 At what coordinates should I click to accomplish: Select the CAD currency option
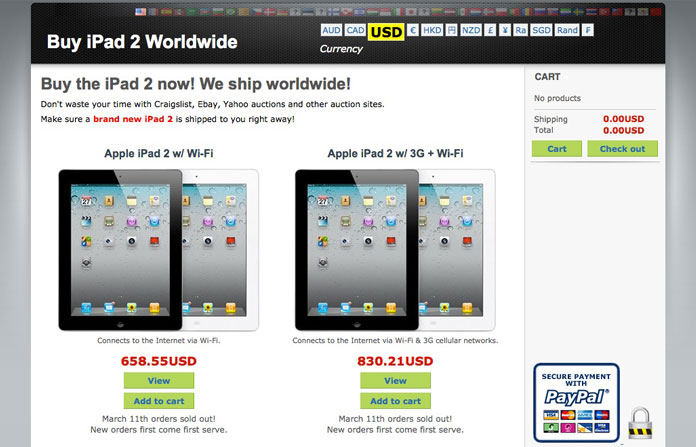(355, 30)
